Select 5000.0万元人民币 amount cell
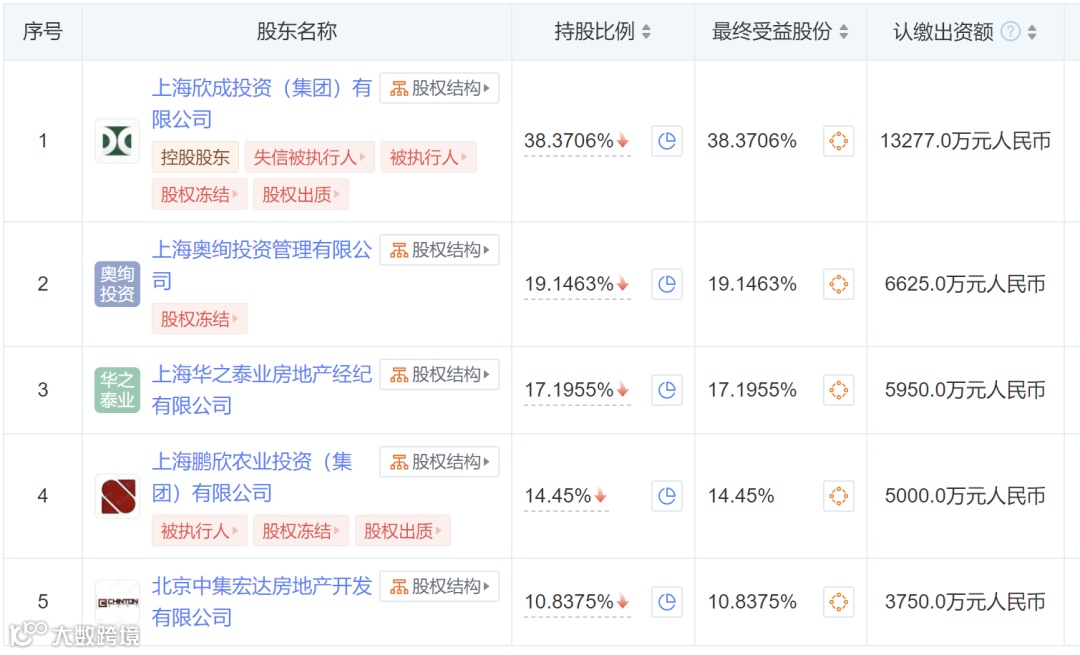1080x655 pixels. tap(965, 496)
